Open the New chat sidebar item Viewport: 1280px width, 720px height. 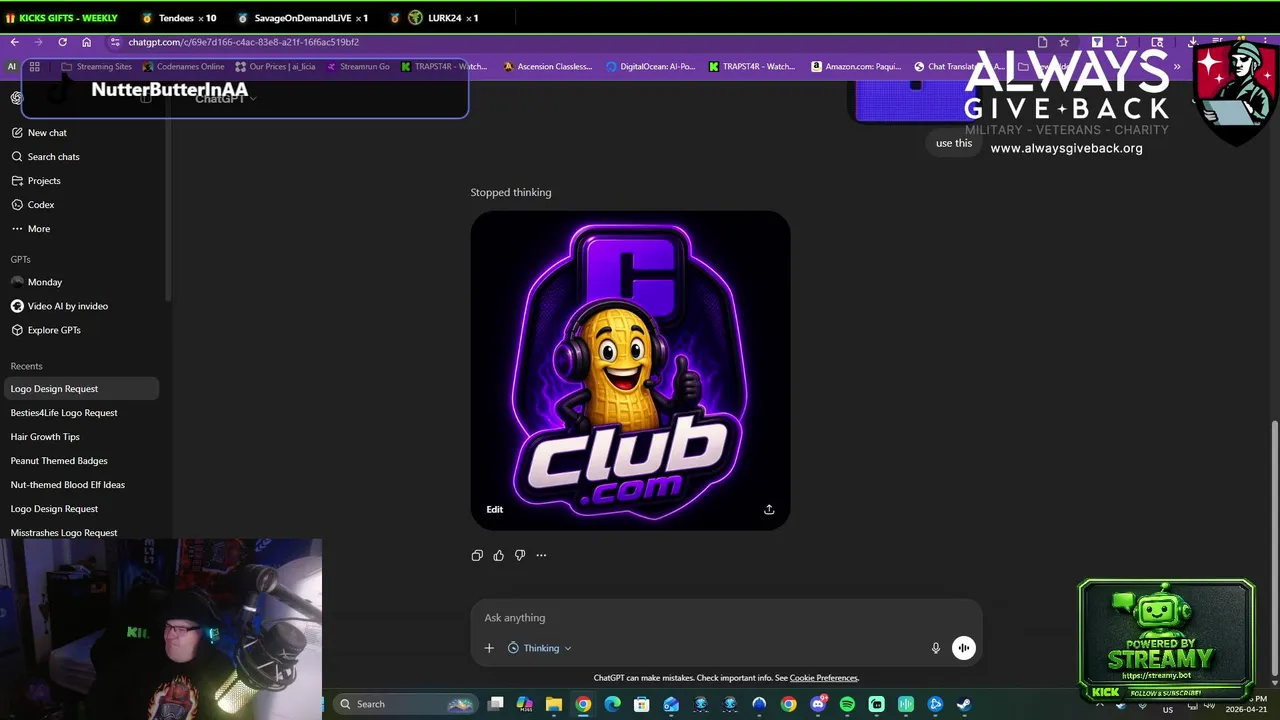pos(80,133)
